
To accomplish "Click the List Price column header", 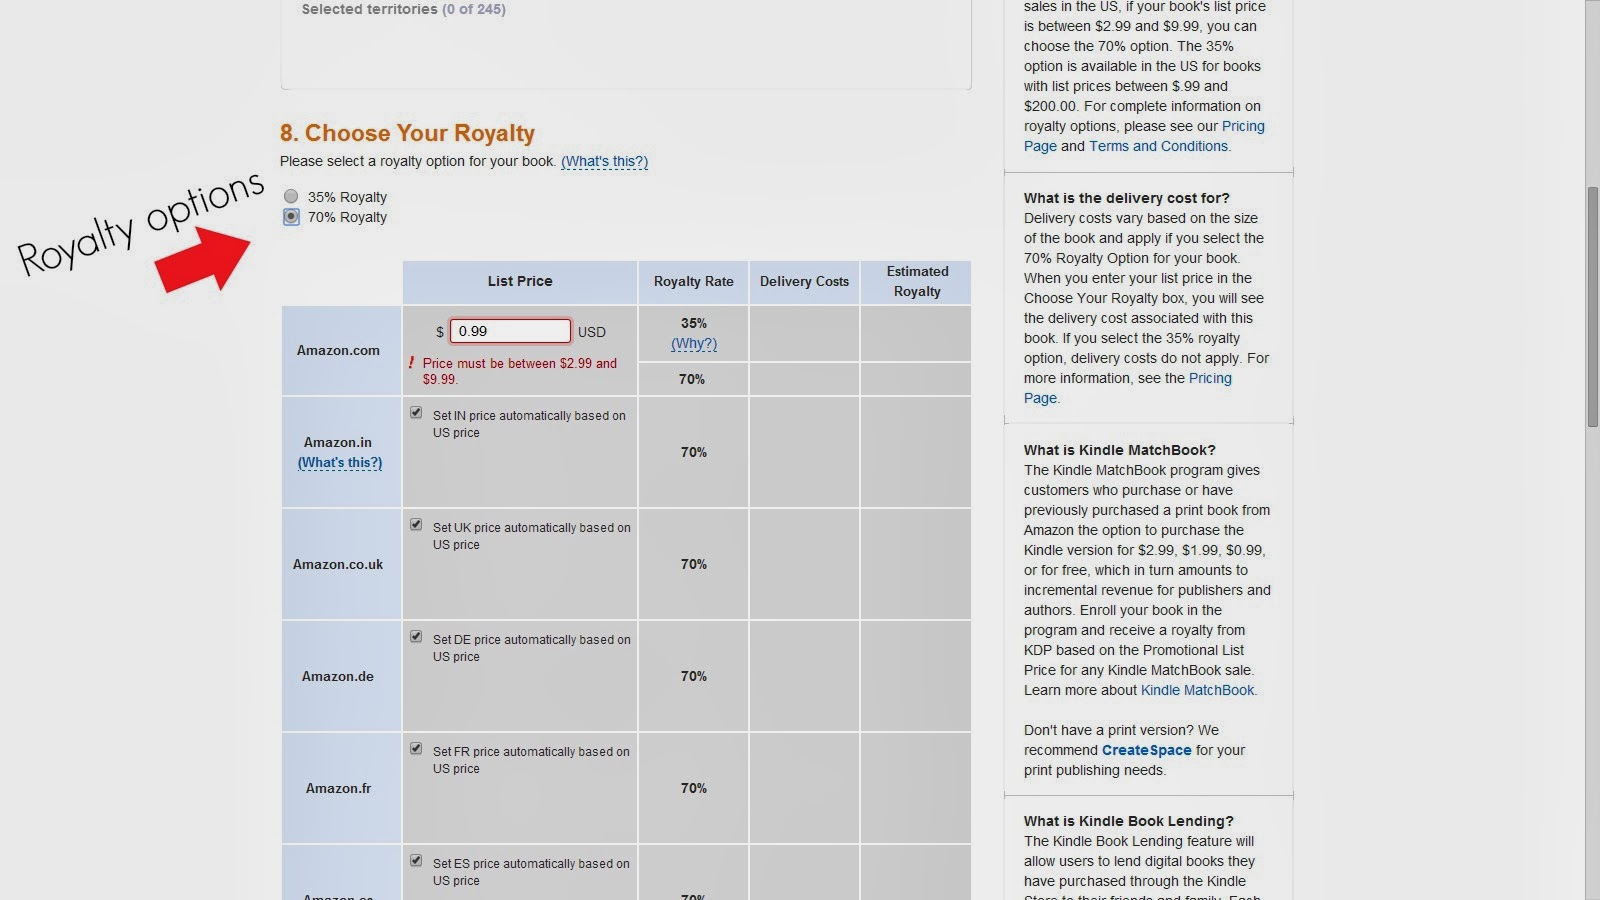I will click(520, 282).
